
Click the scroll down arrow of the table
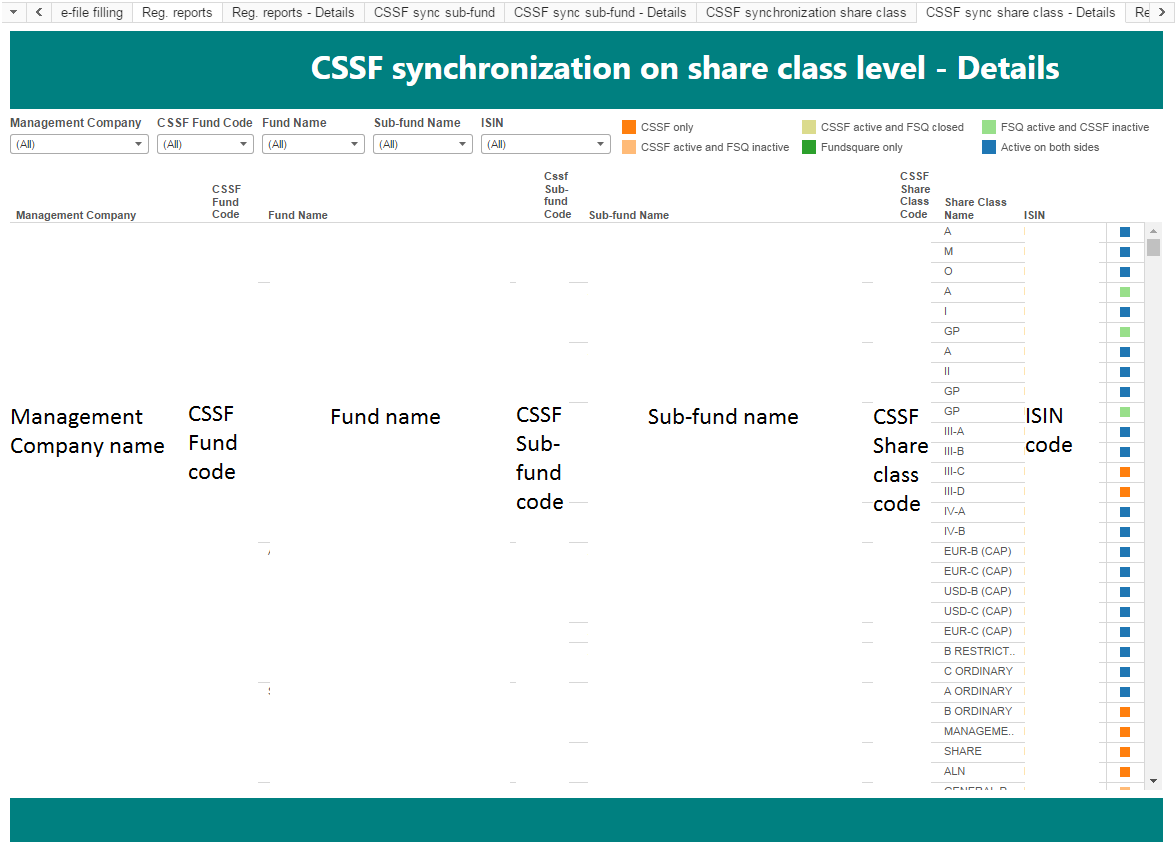pyautogui.click(x=1153, y=780)
